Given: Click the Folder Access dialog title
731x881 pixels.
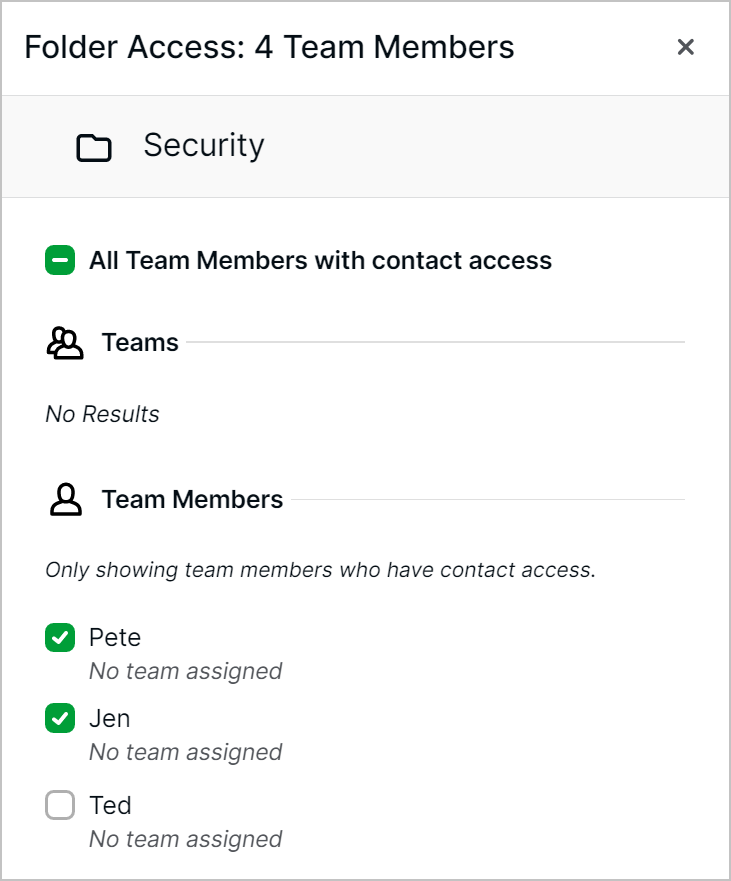Looking at the screenshot, I should click(x=269, y=47).
